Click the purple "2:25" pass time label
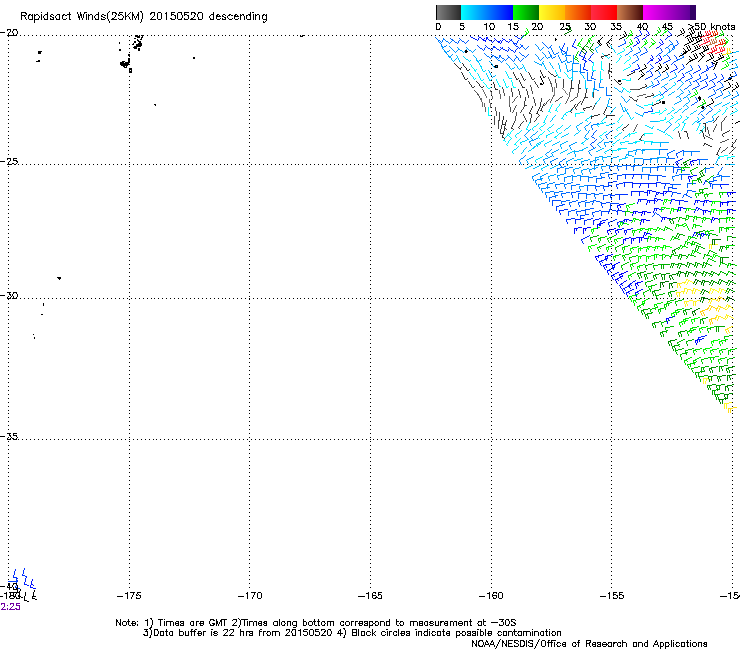740x650 pixels. point(10,607)
